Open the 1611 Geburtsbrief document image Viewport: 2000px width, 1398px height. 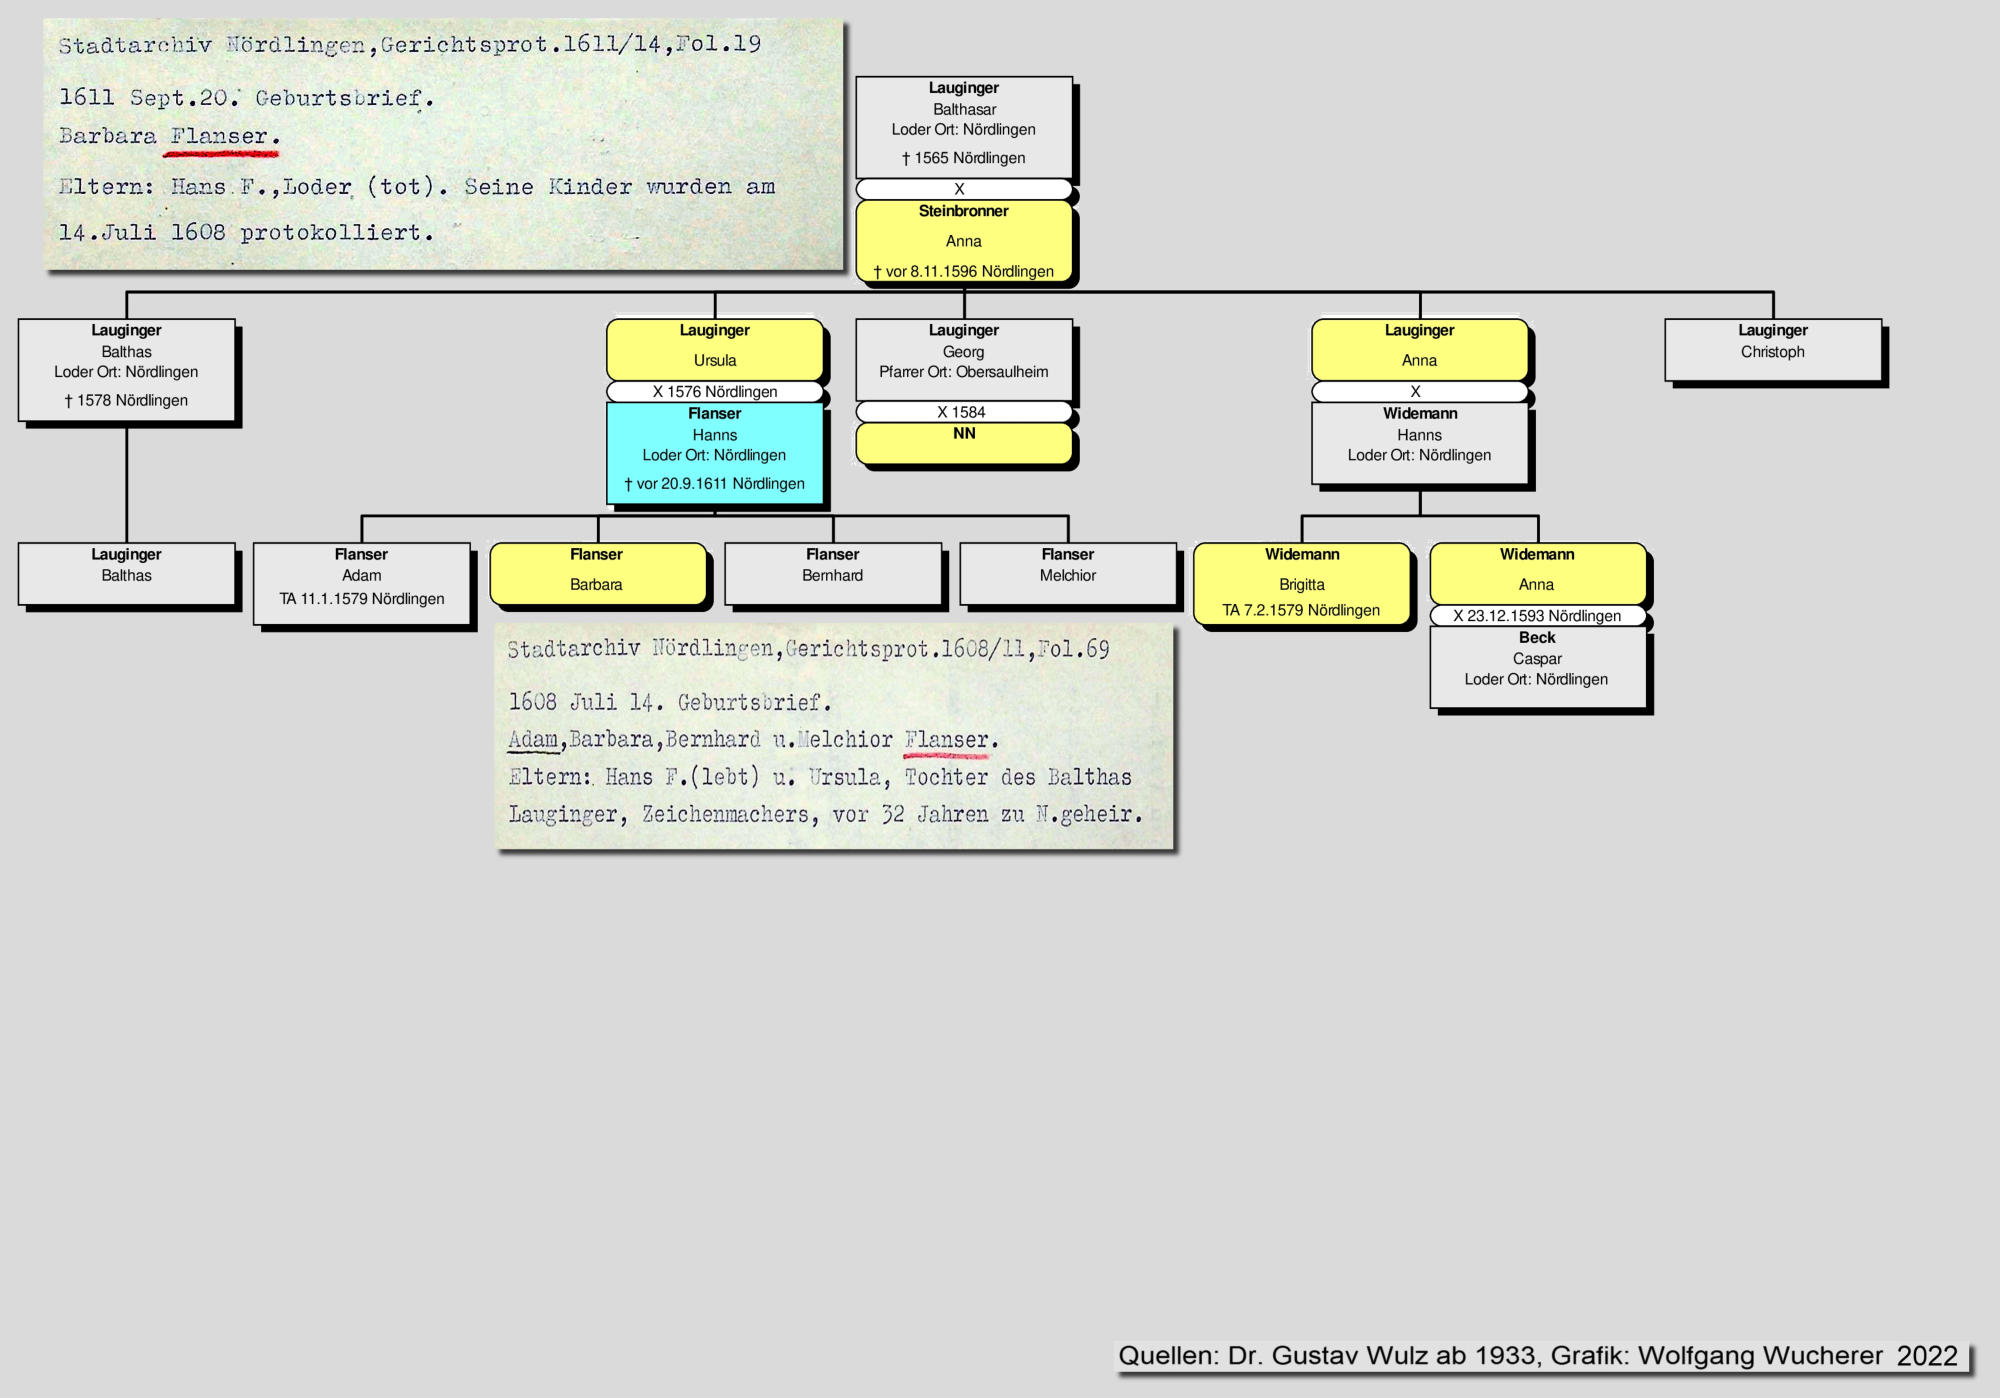click(x=443, y=145)
